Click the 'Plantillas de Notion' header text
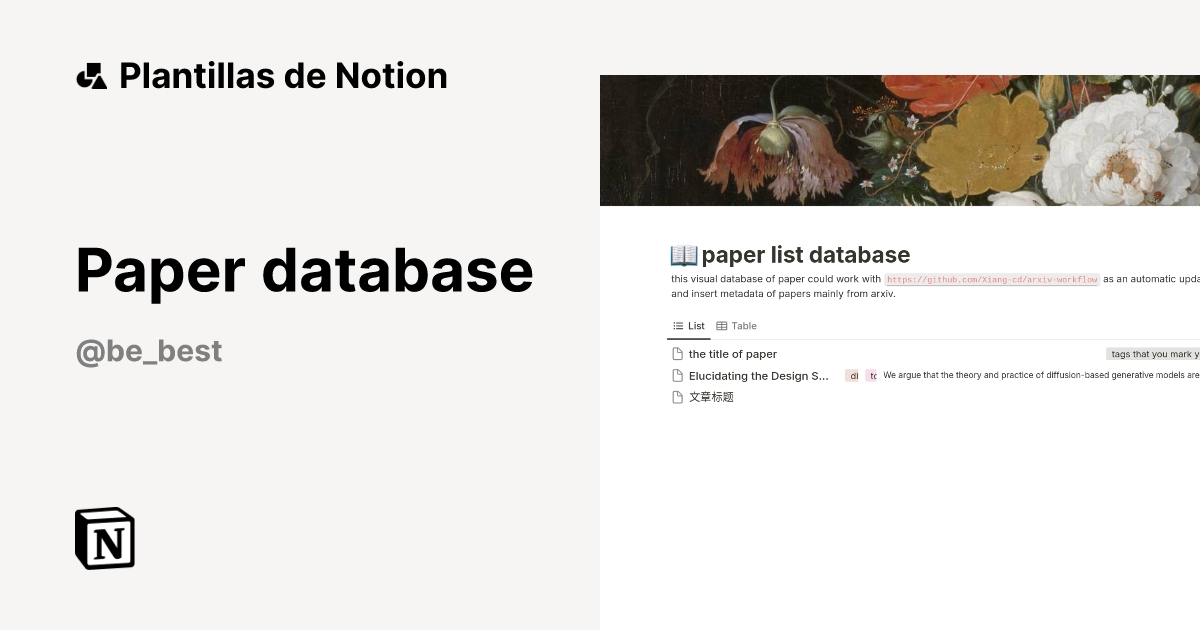The image size is (1200, 630). 283,75
